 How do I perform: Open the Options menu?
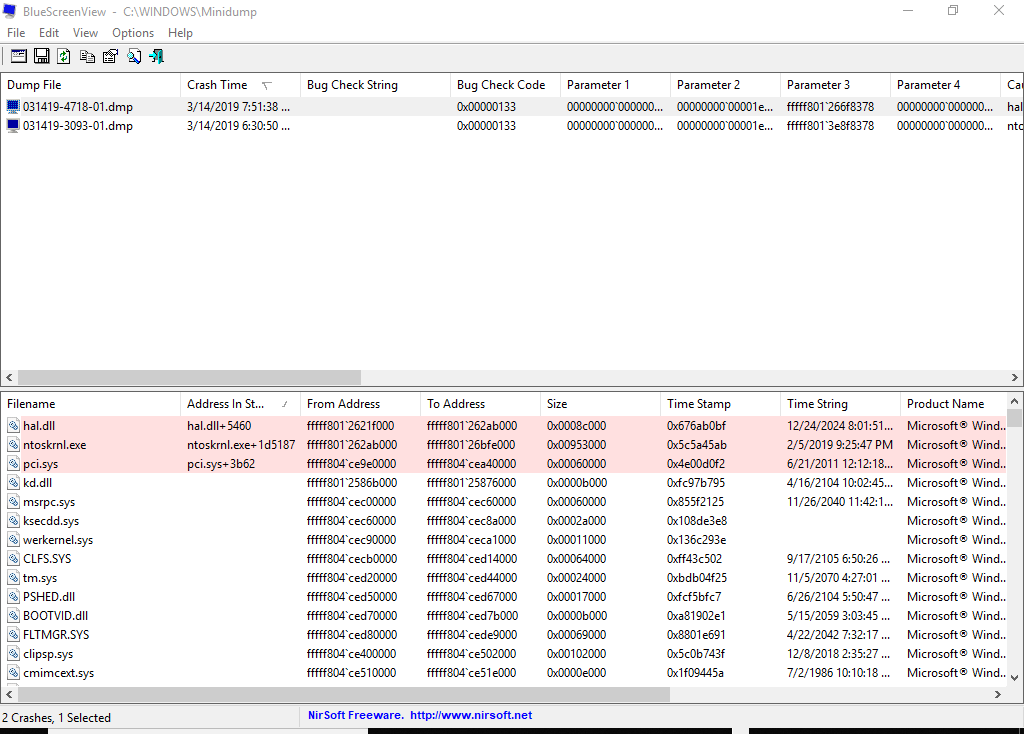133,33
